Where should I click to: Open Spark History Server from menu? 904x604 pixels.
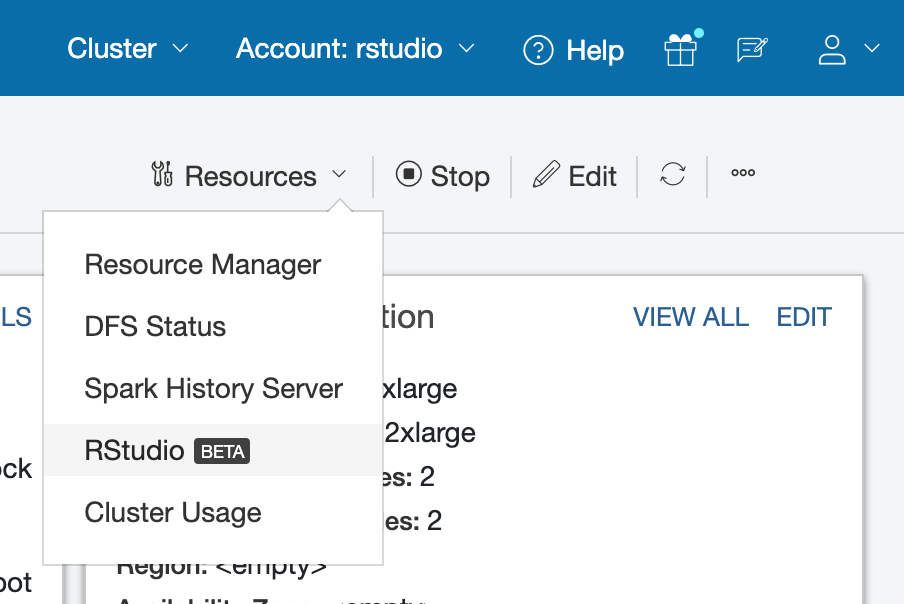tap(214, 389)
